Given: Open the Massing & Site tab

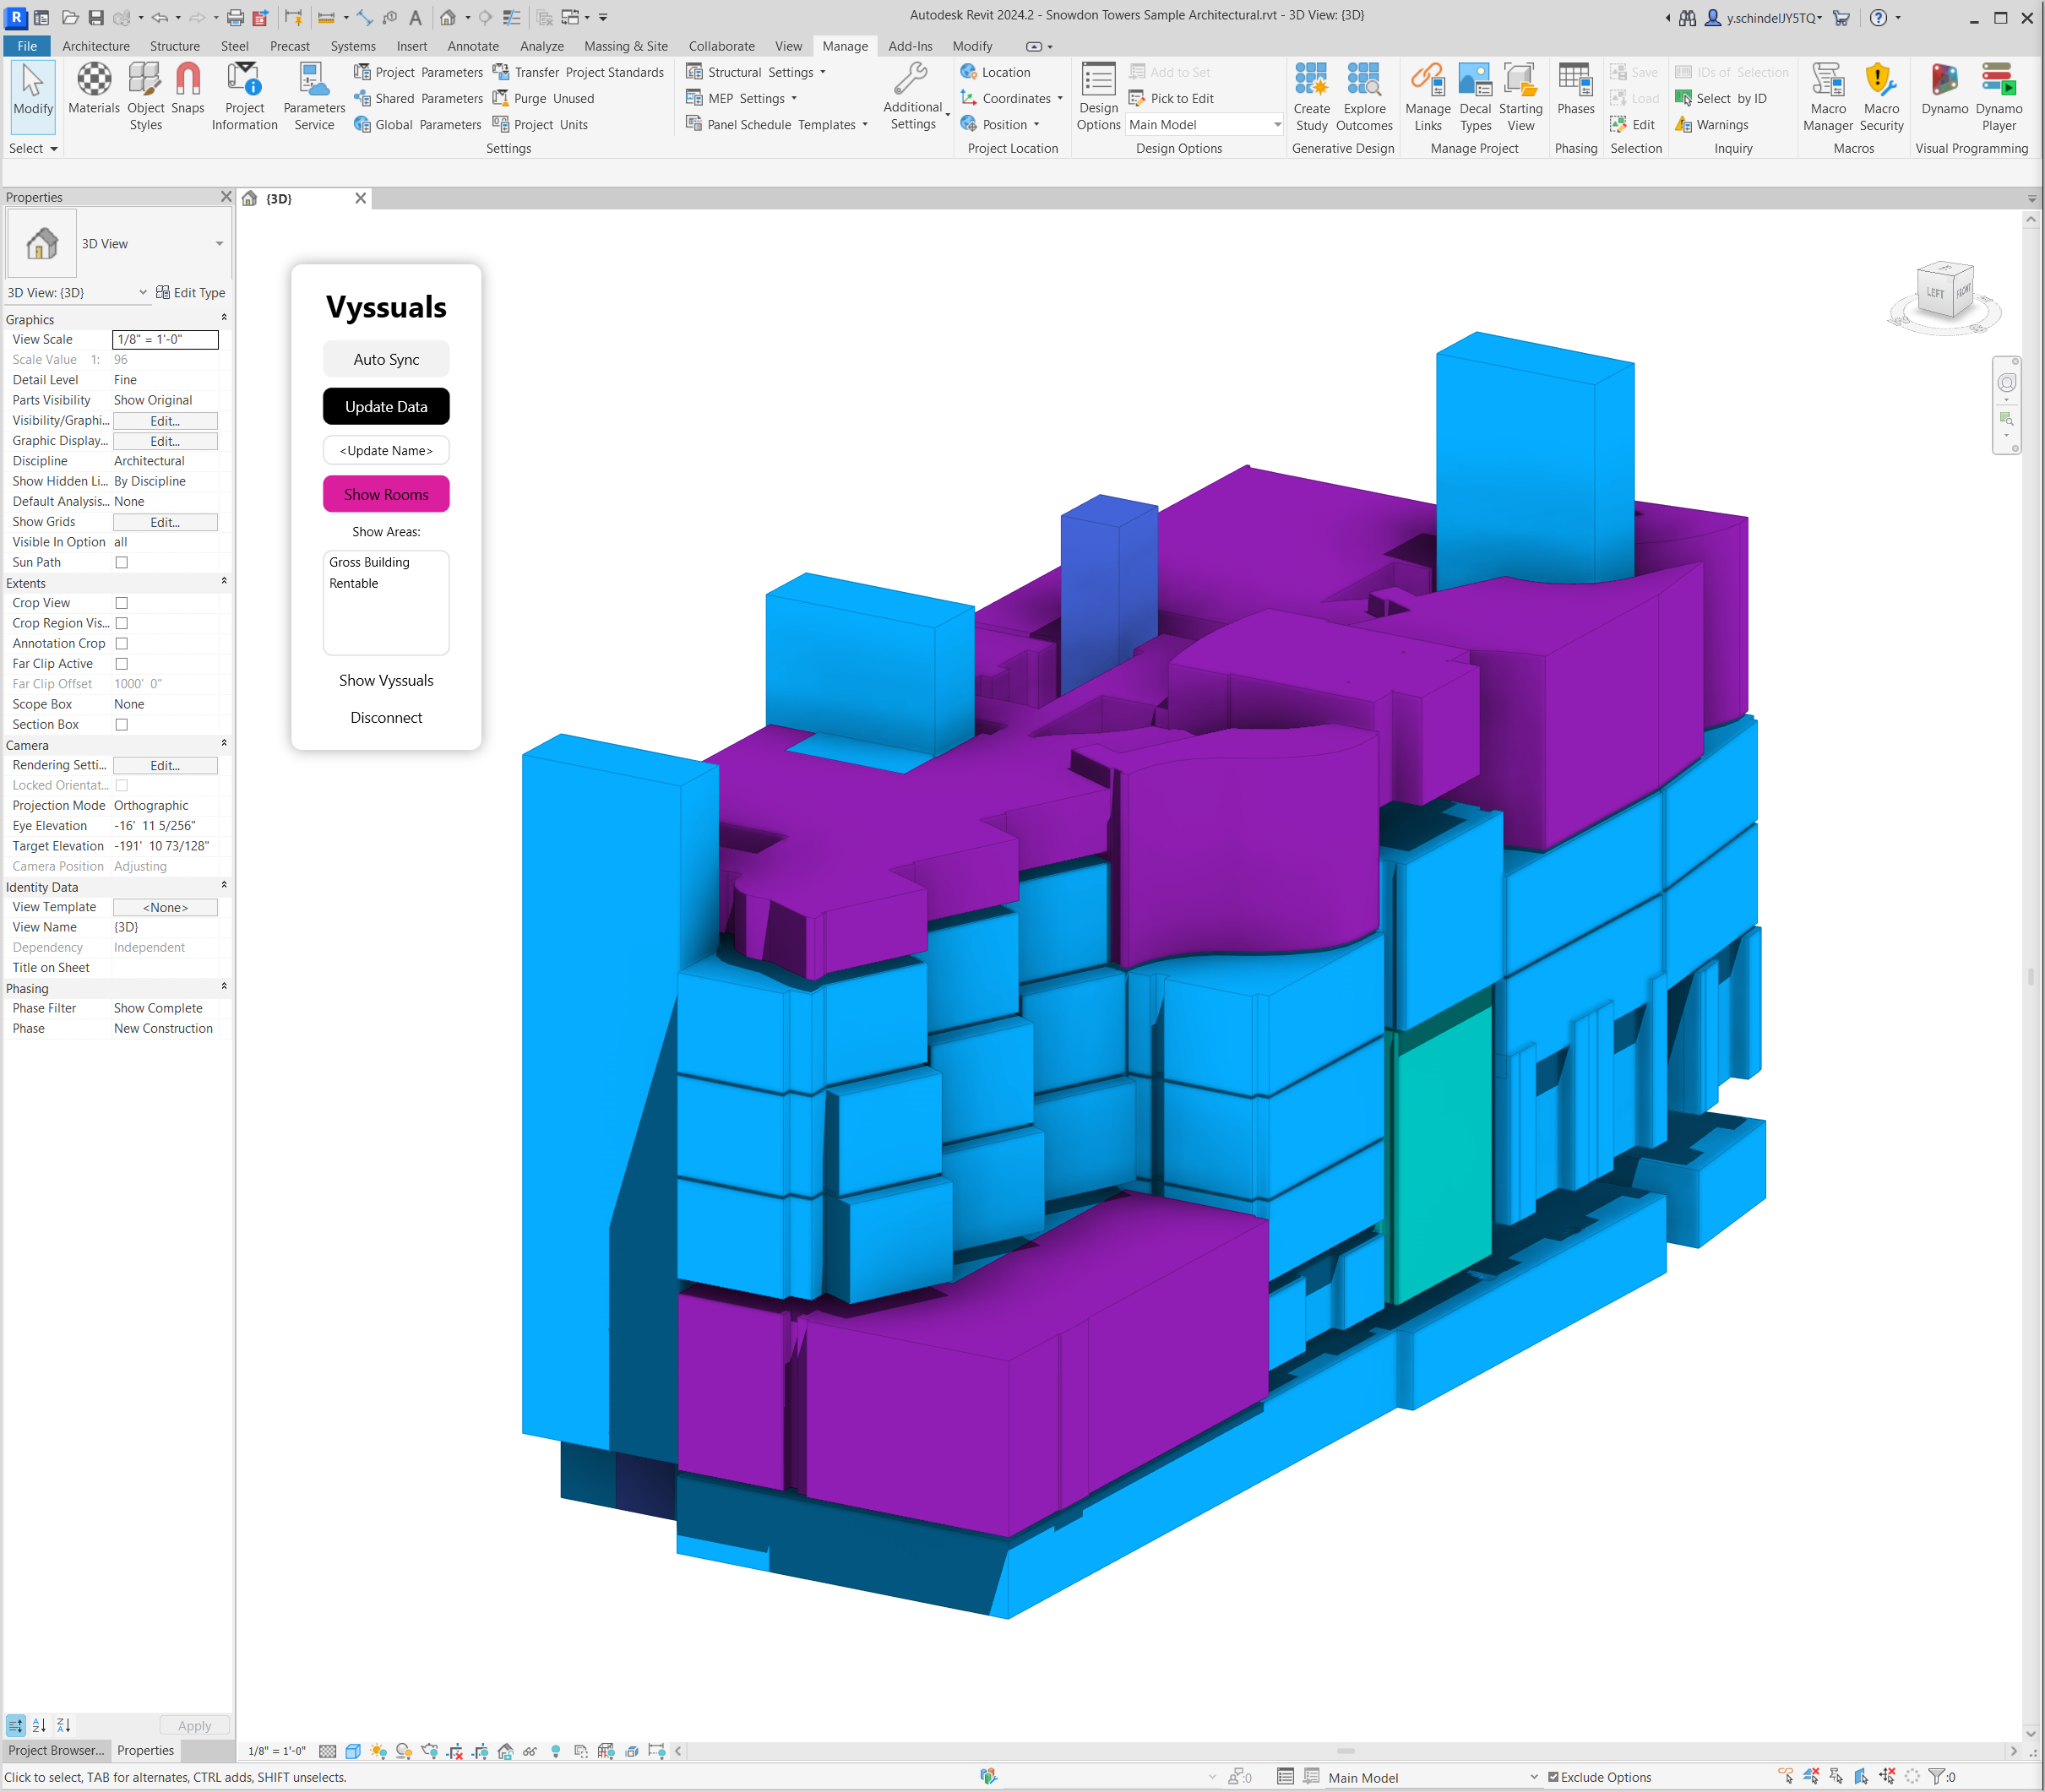Looking at the screenshot, I should (626, 46).
